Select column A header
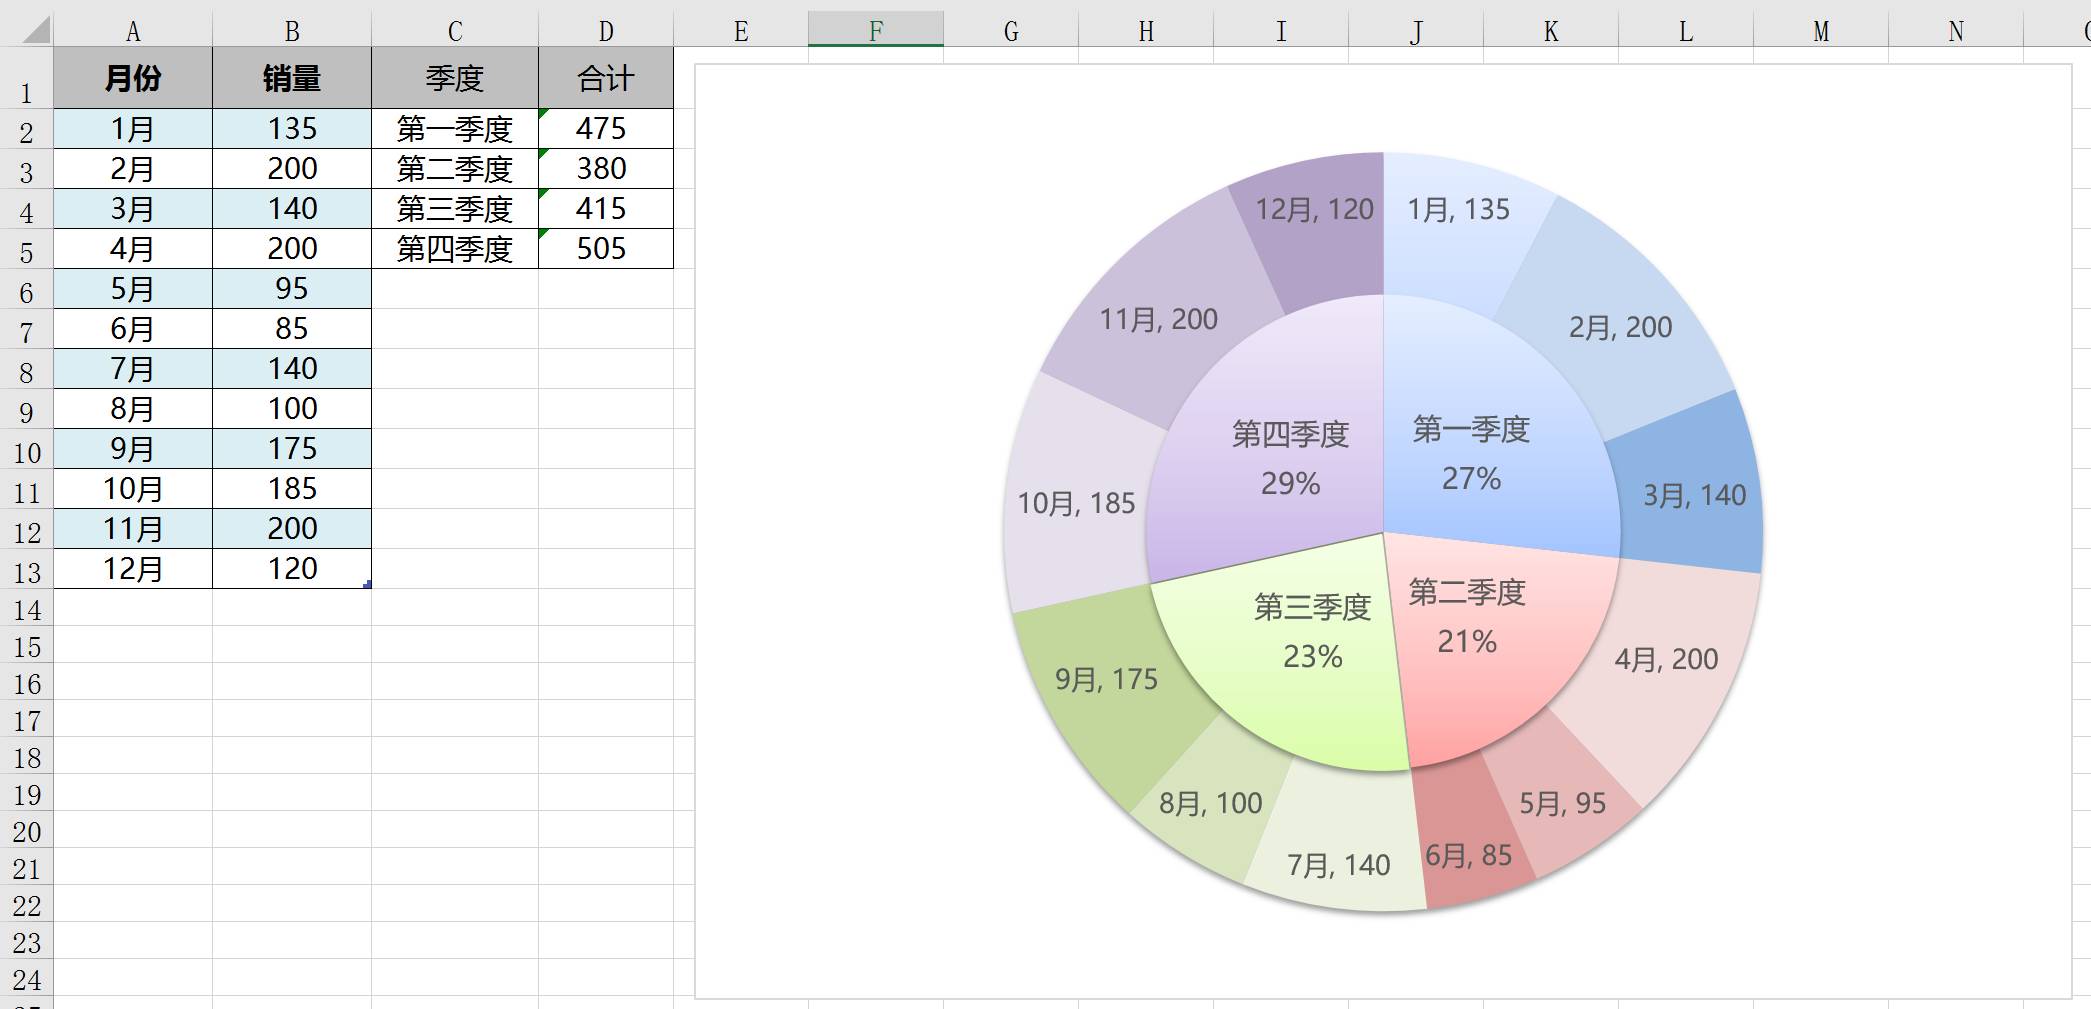2091x1009 pixels. (133, 32)
